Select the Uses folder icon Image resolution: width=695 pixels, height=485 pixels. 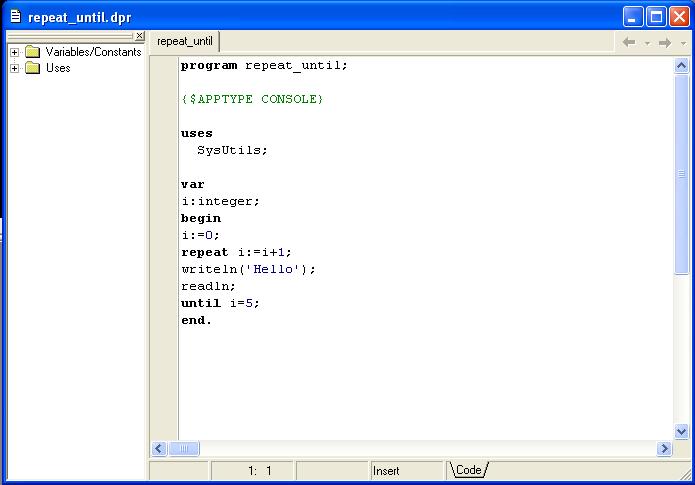pyautogui.click(x=33, y=68)
